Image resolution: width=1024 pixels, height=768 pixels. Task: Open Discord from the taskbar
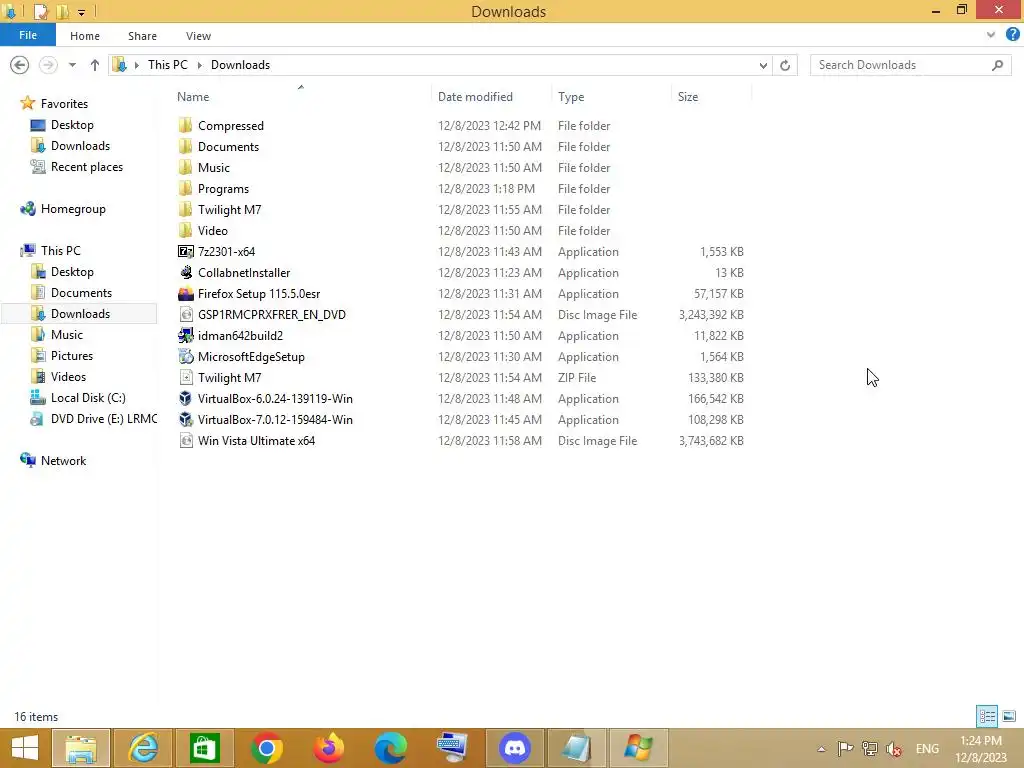click(515, 748)
